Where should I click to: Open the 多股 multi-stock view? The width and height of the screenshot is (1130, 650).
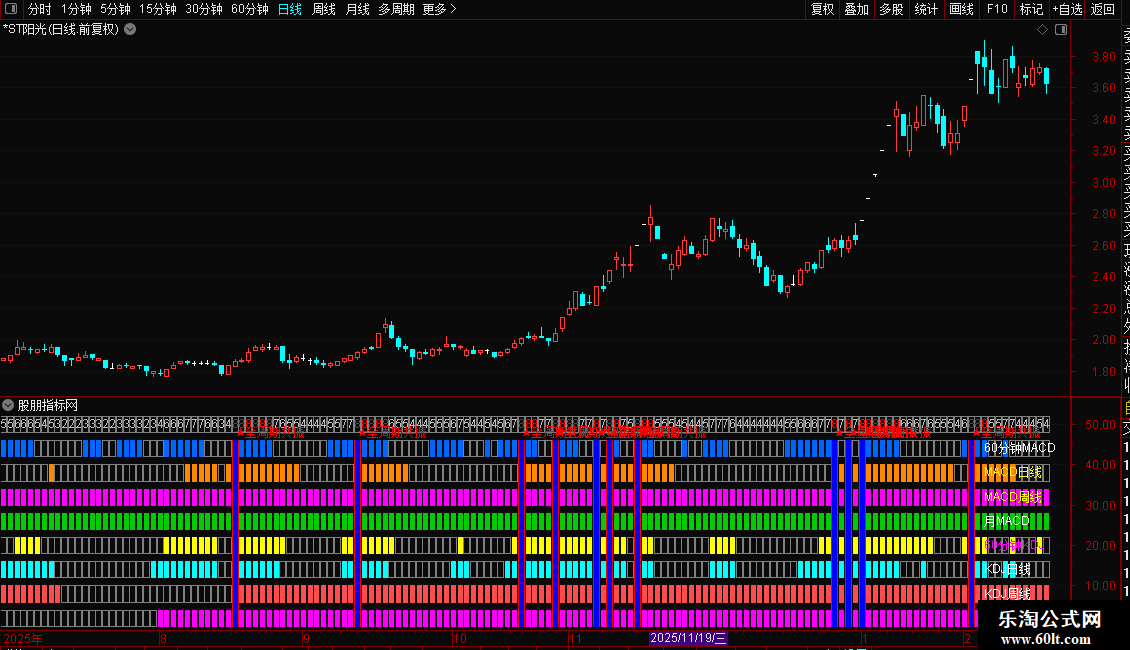coord(891,9)
